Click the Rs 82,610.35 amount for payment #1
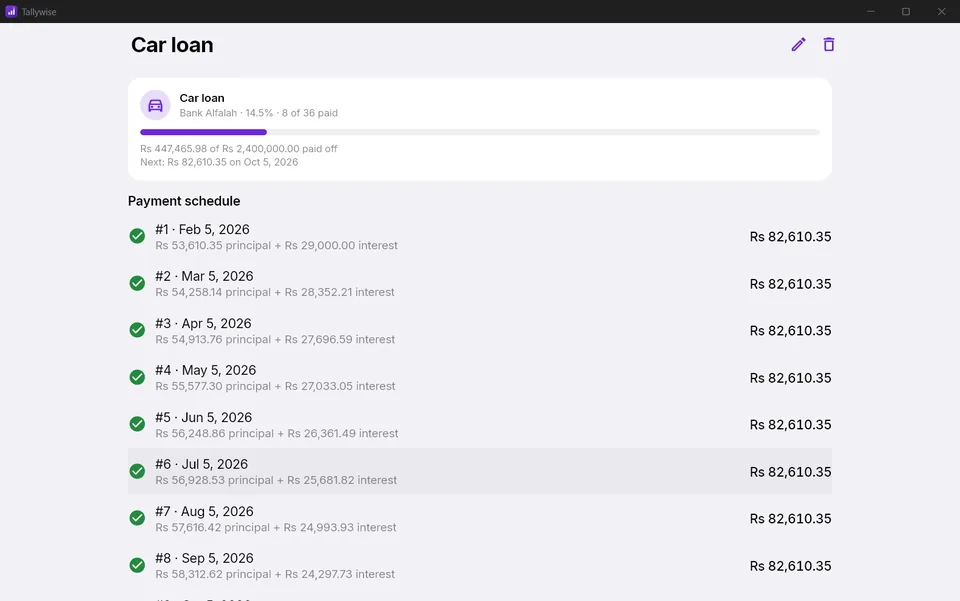 (x=790, y=237)
